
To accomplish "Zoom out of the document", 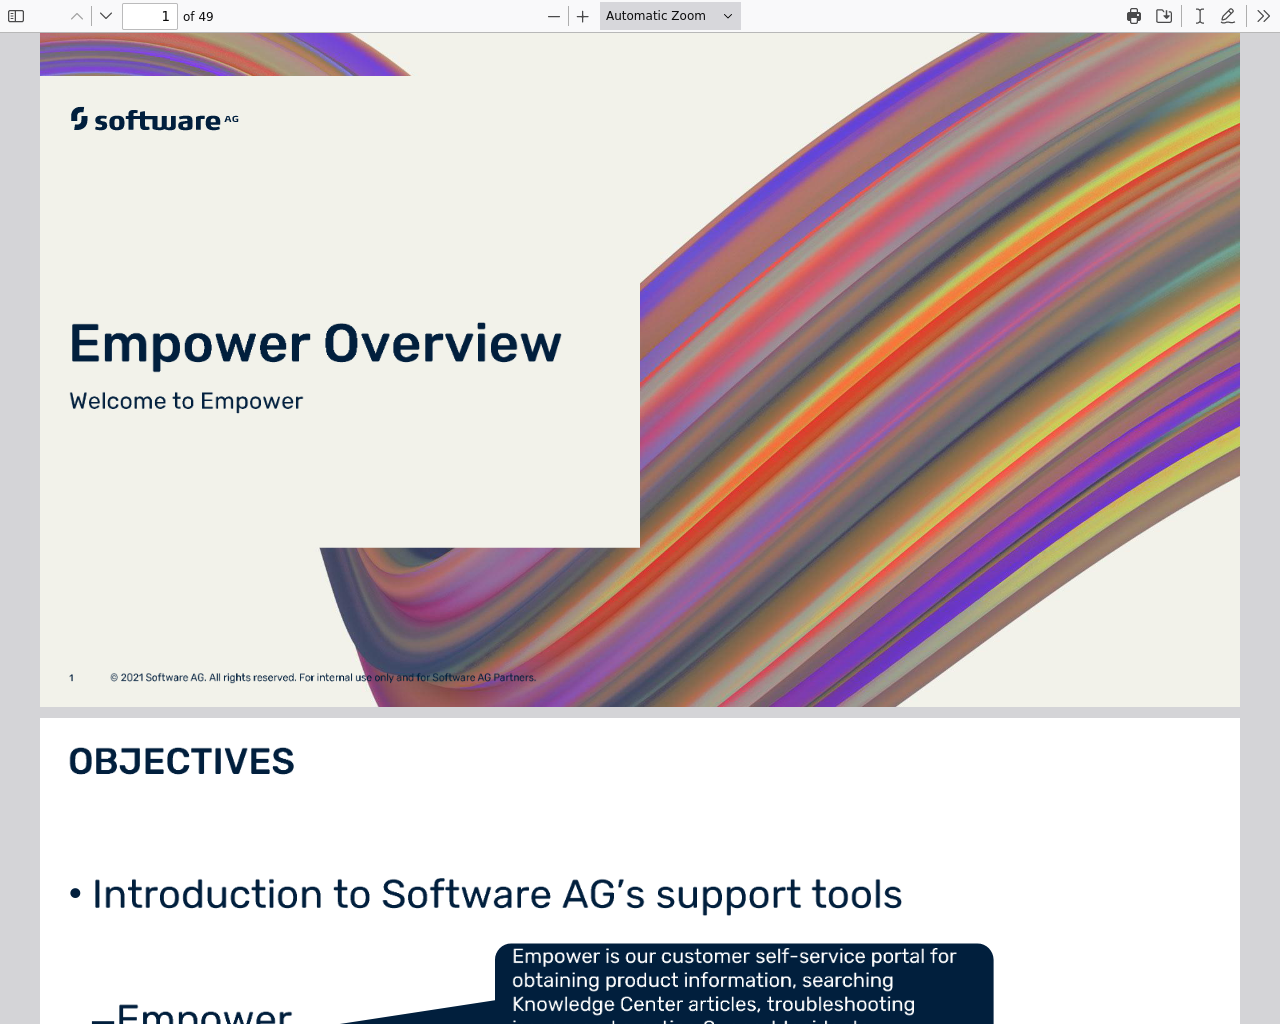I will (554, 16).
